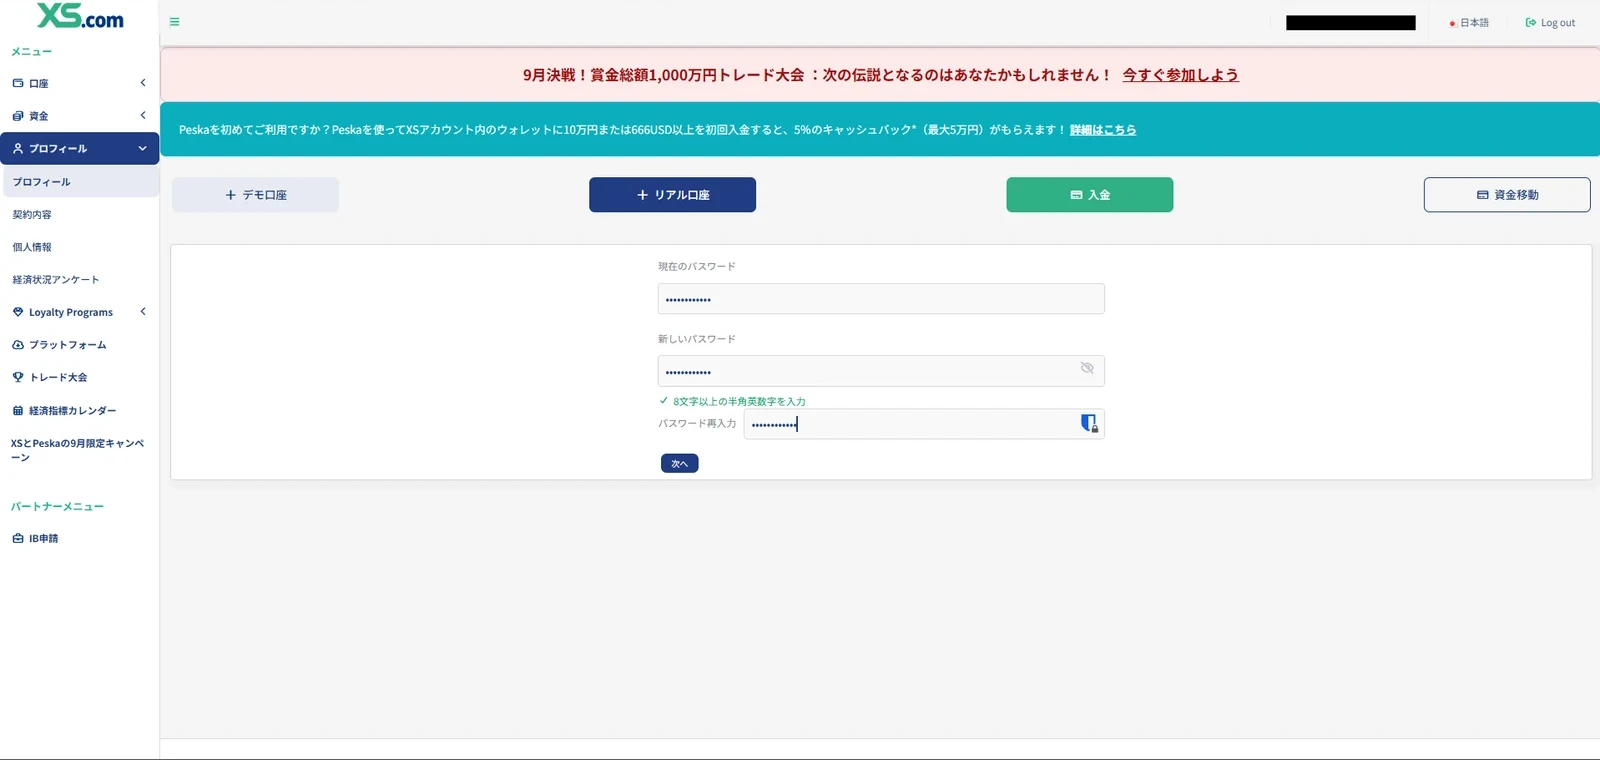Click the プラットフォーム download icon

point(18,345)
